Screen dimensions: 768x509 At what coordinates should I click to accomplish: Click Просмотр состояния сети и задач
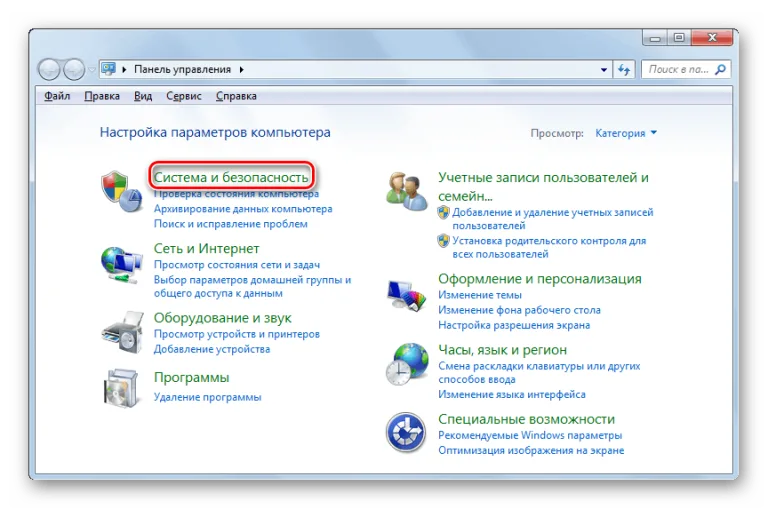point(237,265)
